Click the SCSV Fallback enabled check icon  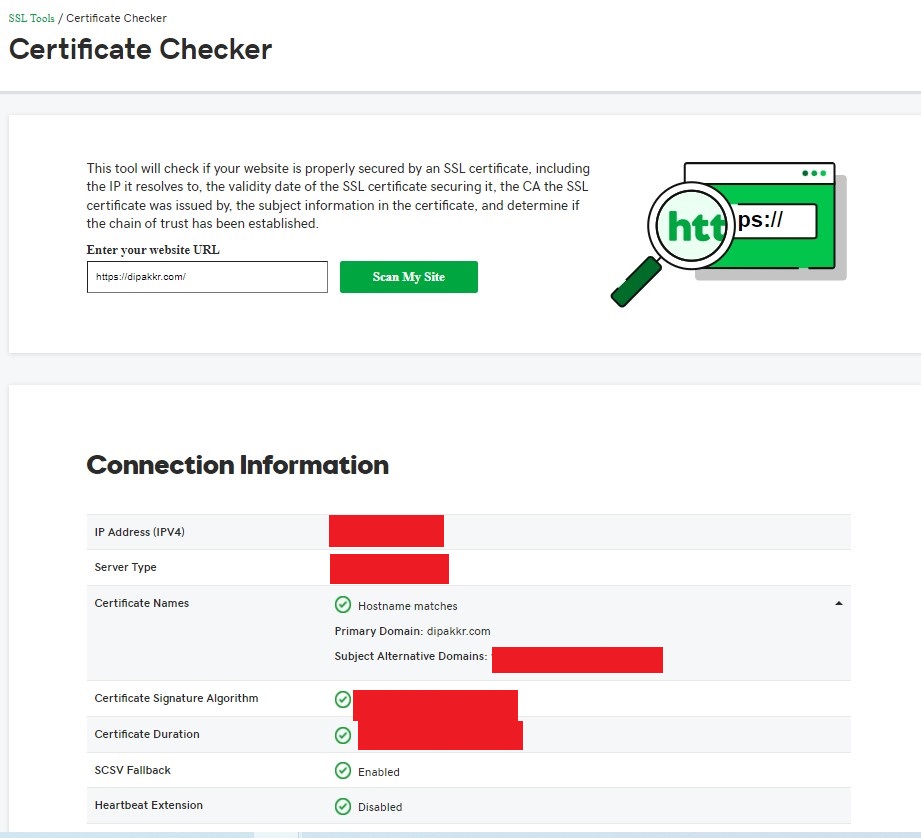tap(343, 771)
